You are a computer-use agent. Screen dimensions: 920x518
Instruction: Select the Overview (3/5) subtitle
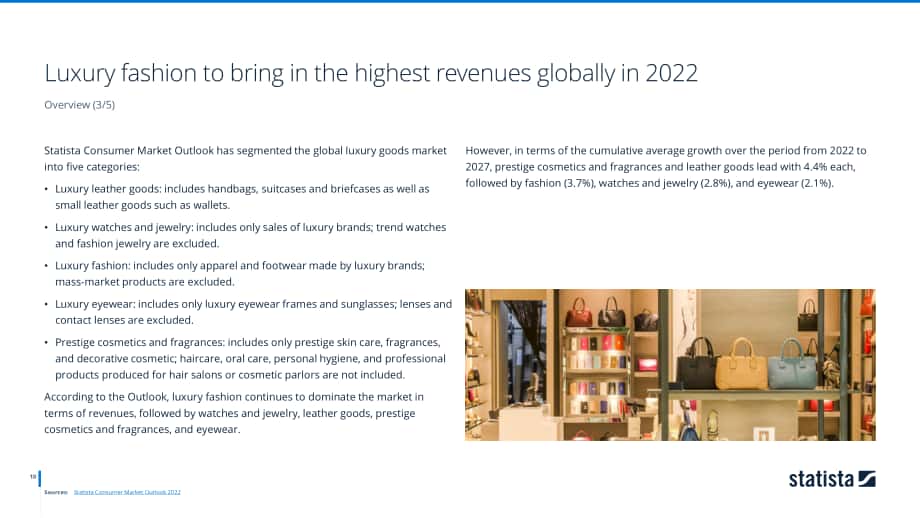80,104
